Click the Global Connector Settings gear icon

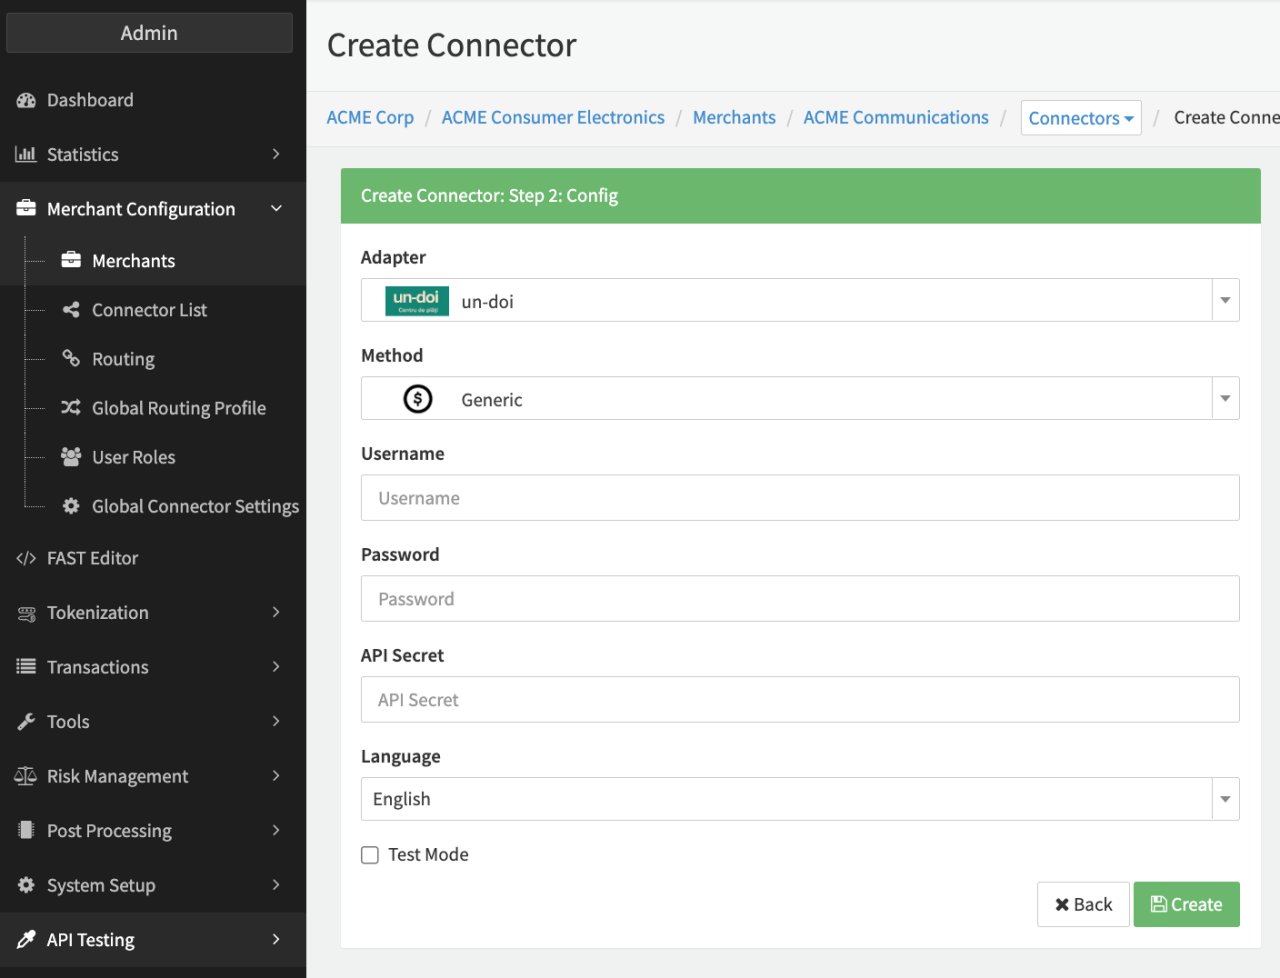[x=71, y=506]
